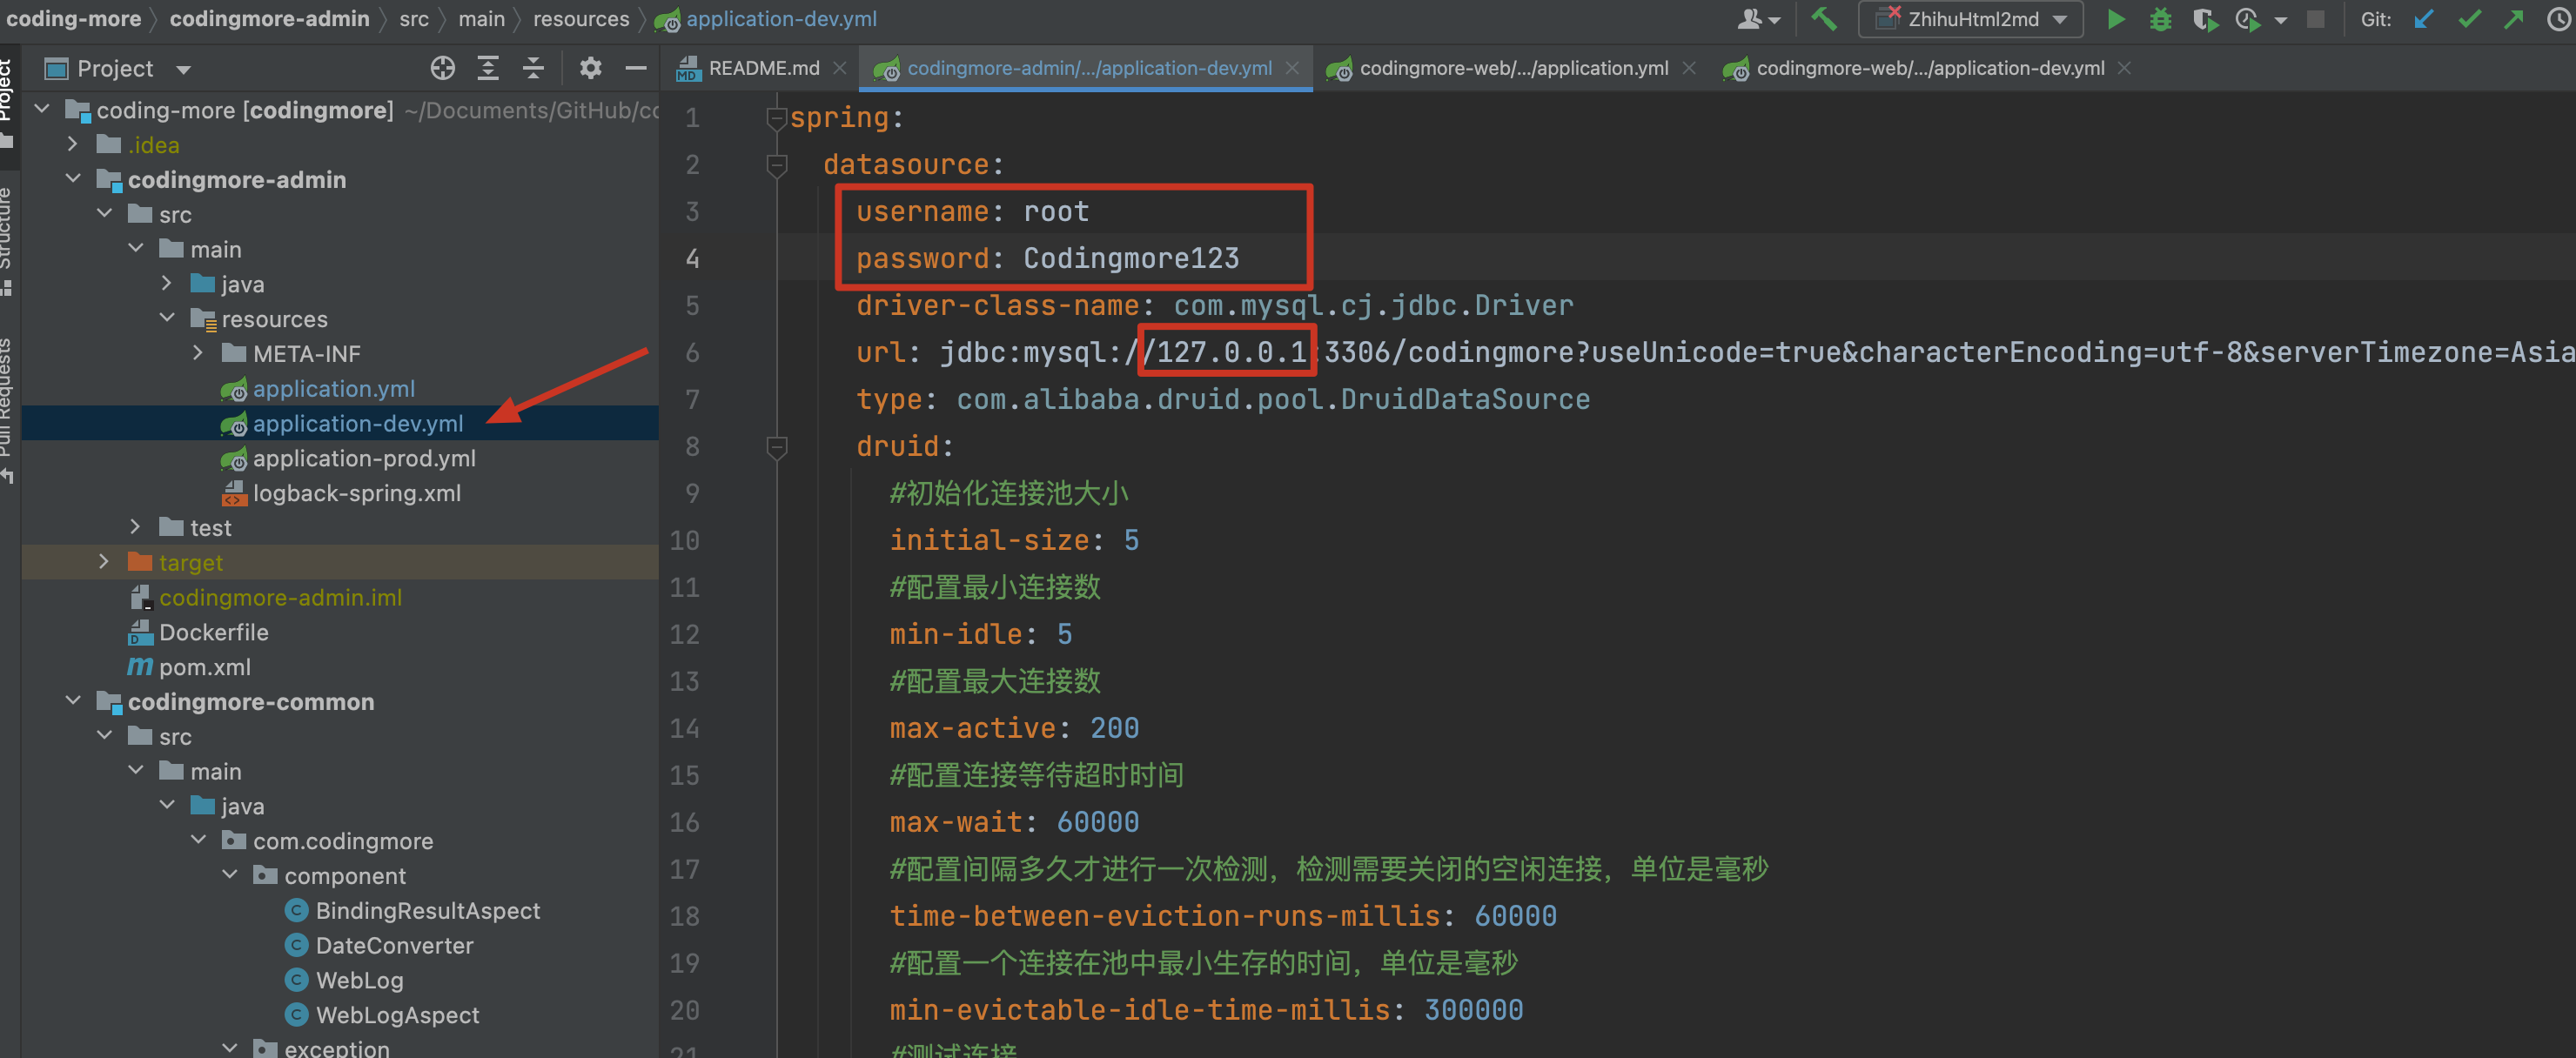This screenshot has height=1058, width=2576.
Task: Click Git push arrow icon
Action: [x=2513, y=19]
